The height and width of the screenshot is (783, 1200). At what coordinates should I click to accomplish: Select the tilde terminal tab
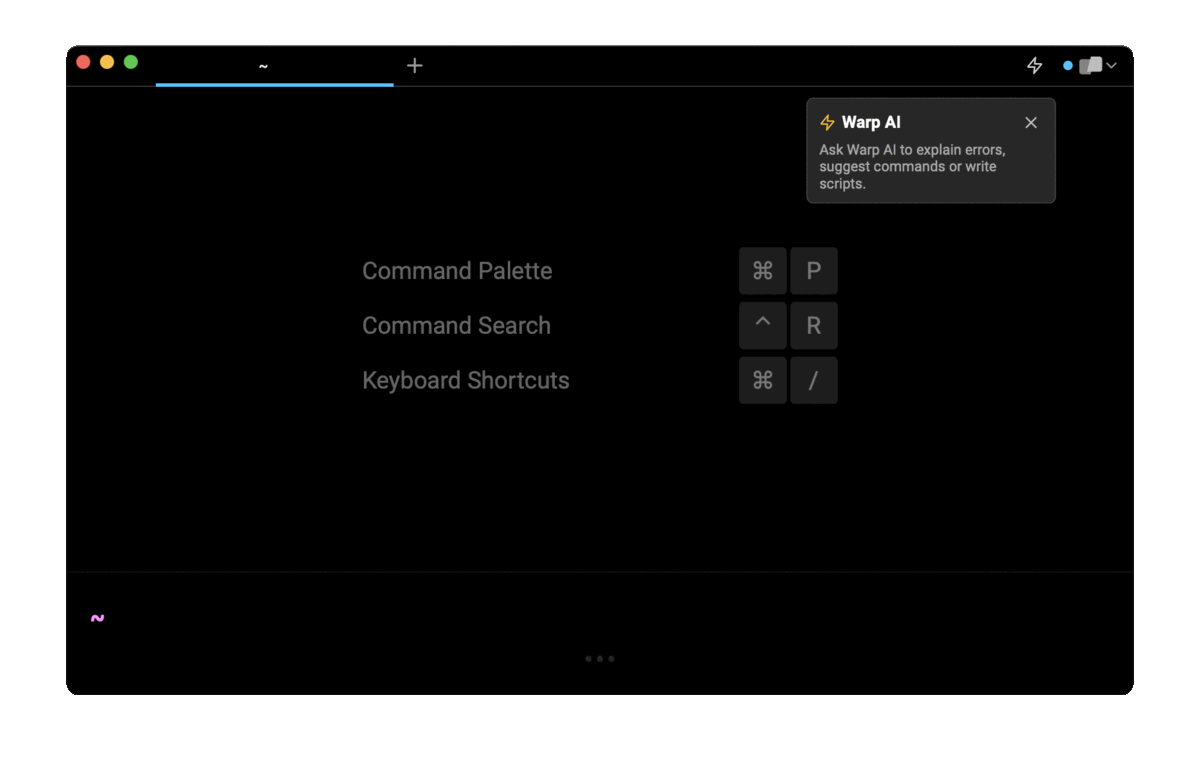pyautogui.click(x=263, y=66)
